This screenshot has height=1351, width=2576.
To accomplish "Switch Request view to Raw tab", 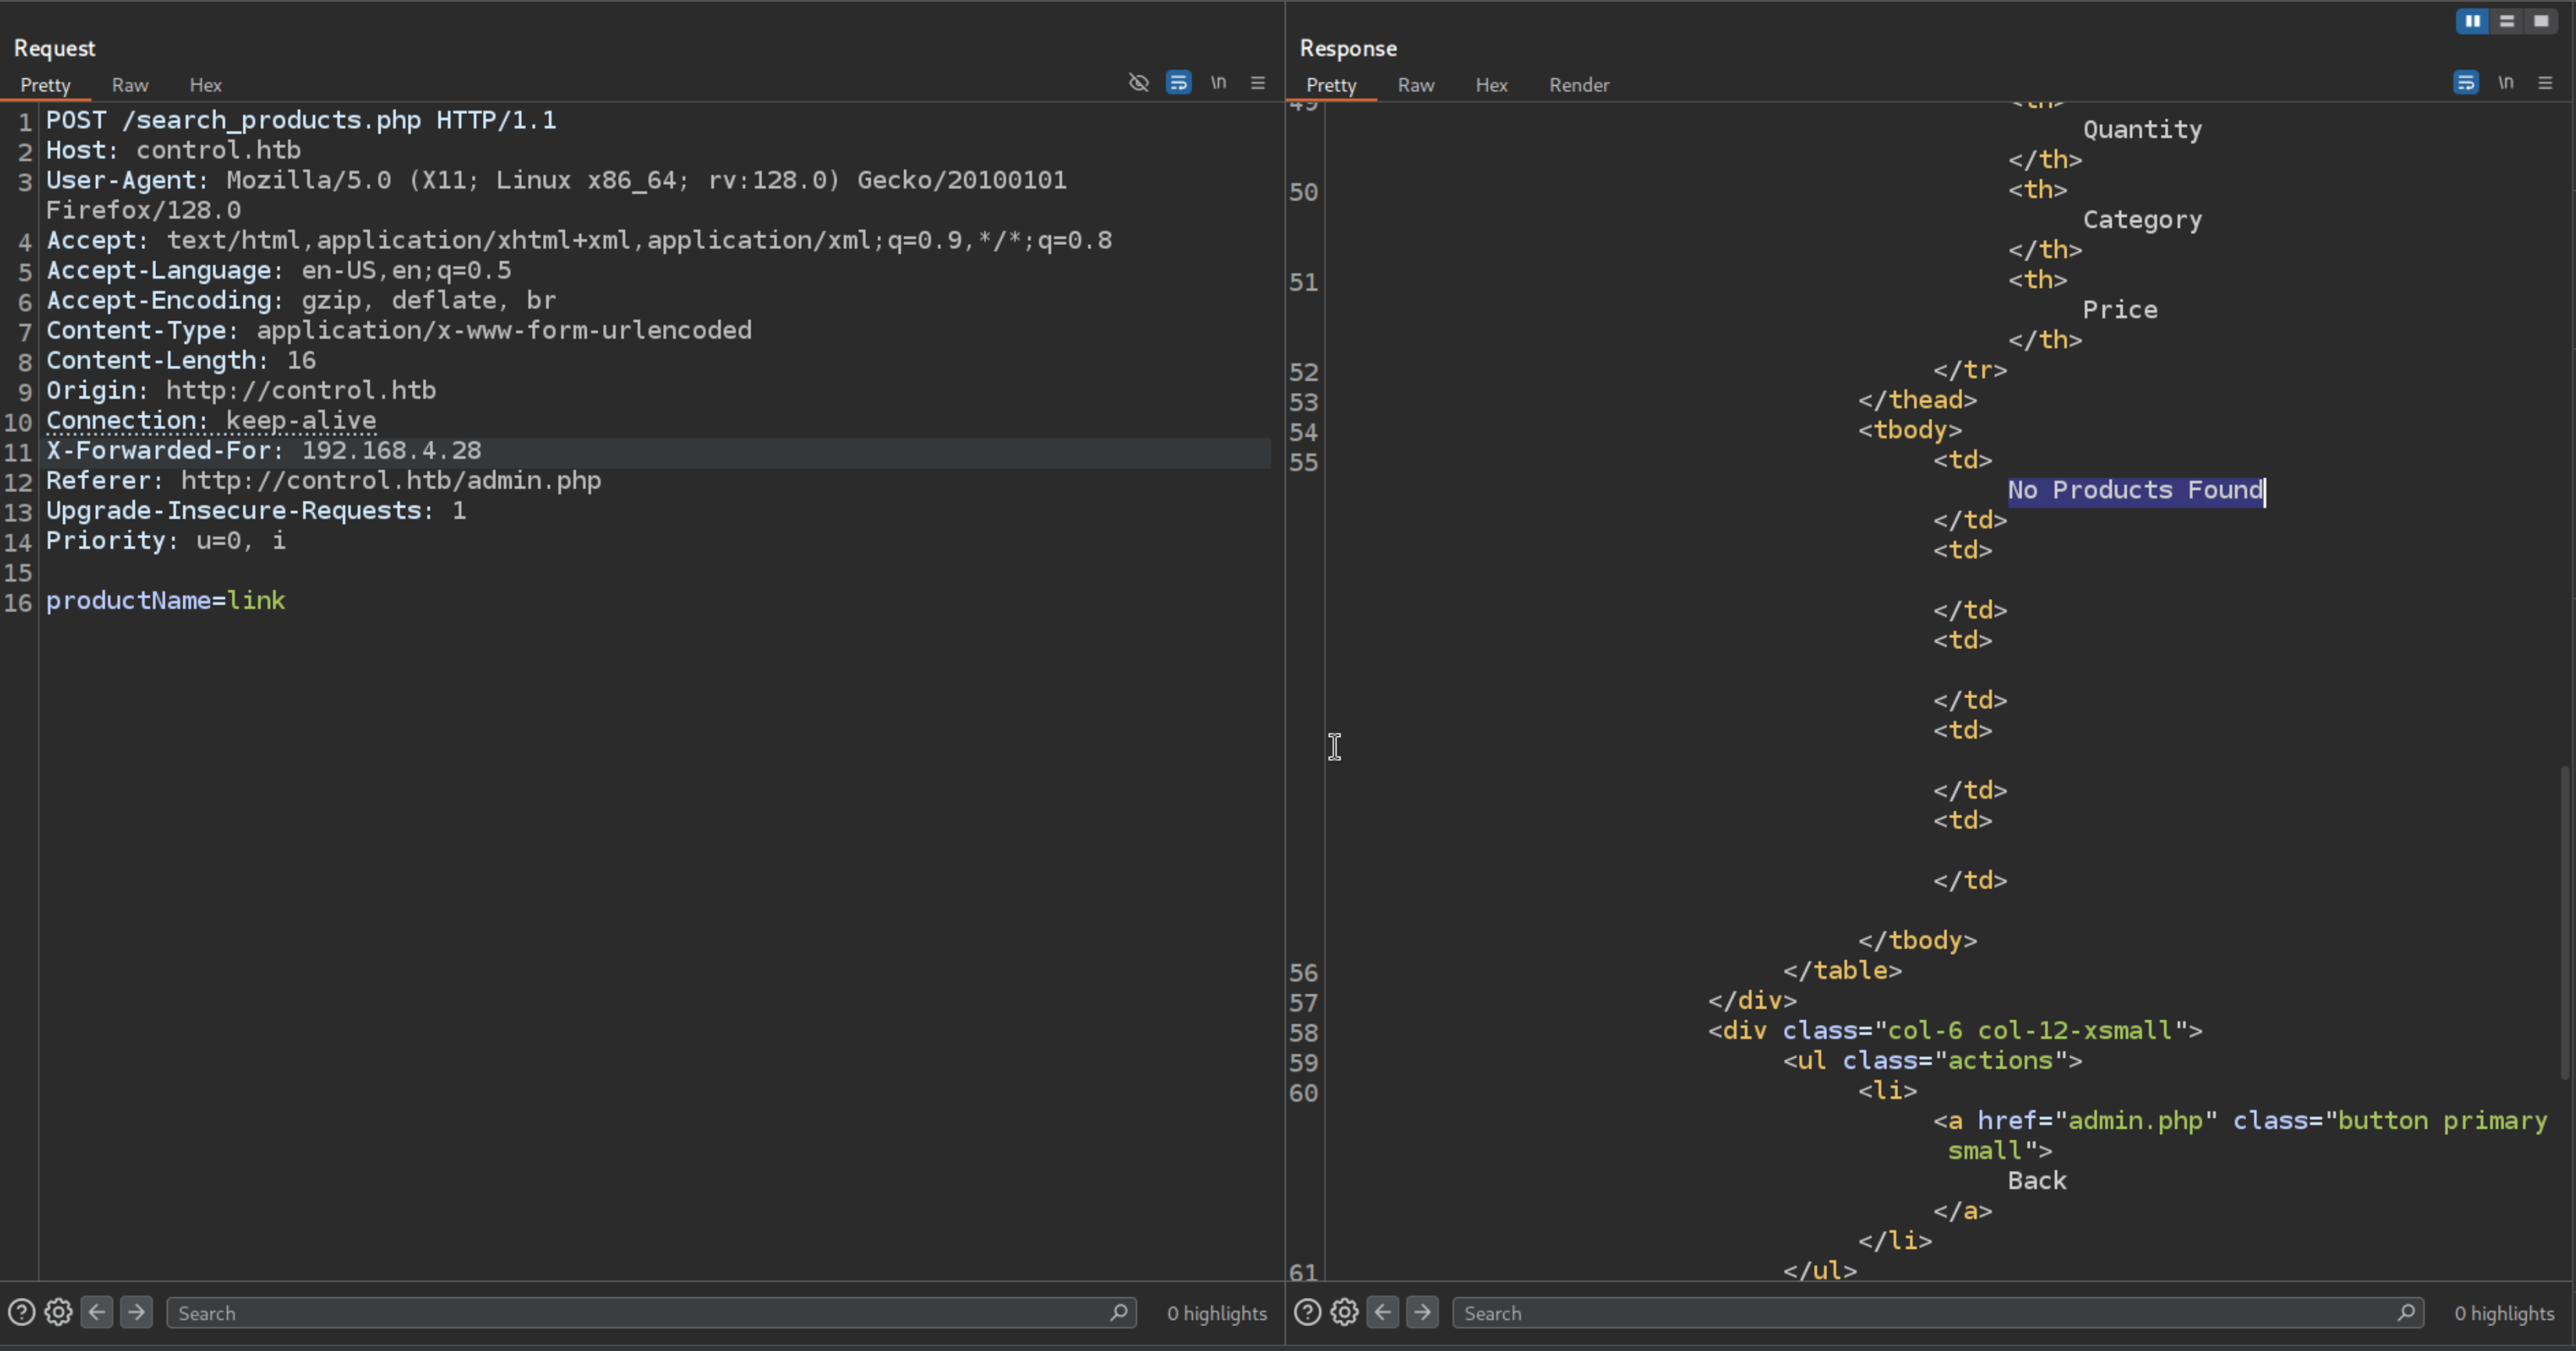I will coord(130,85).
